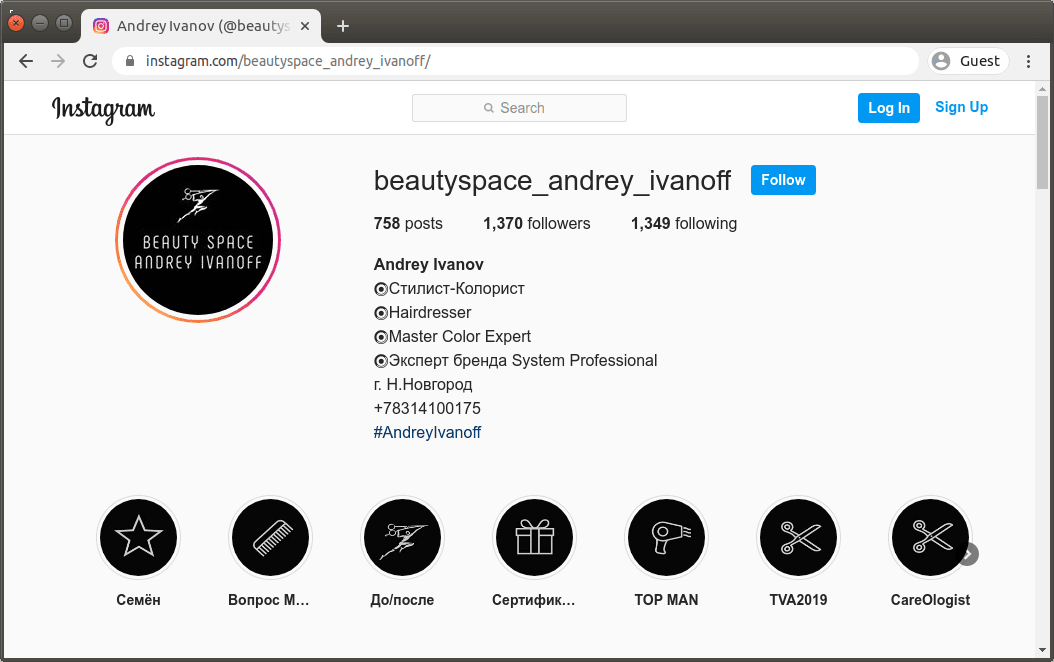Viewport: 1054px width, 662px height.
Task: View the Beauty Space profile picture
Action: [x=198, y=240]
